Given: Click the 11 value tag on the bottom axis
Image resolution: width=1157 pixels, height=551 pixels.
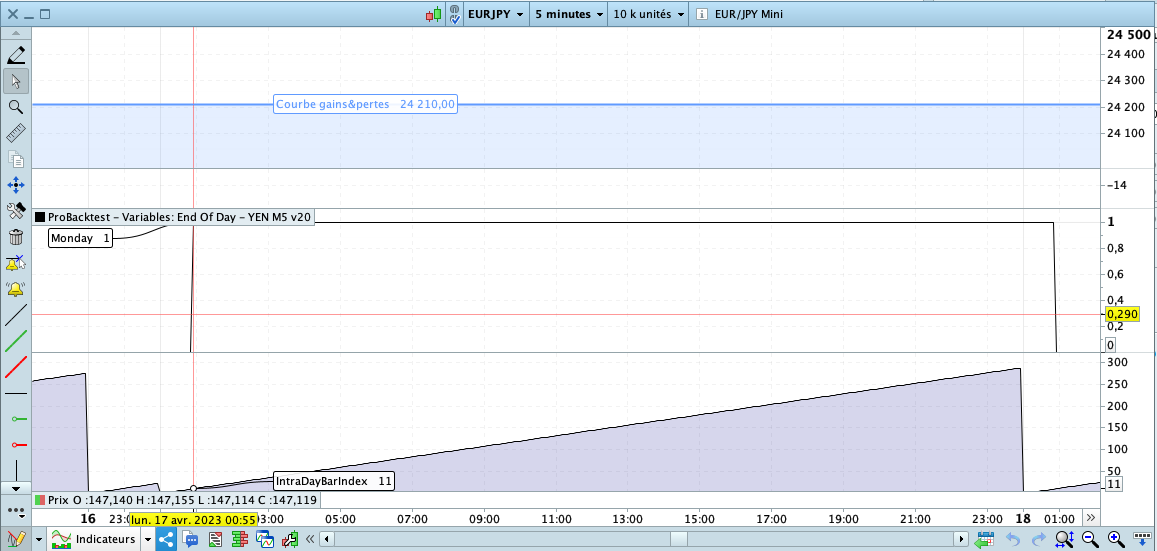Looking at the screenshot, I should click(x=1113, y=484).
